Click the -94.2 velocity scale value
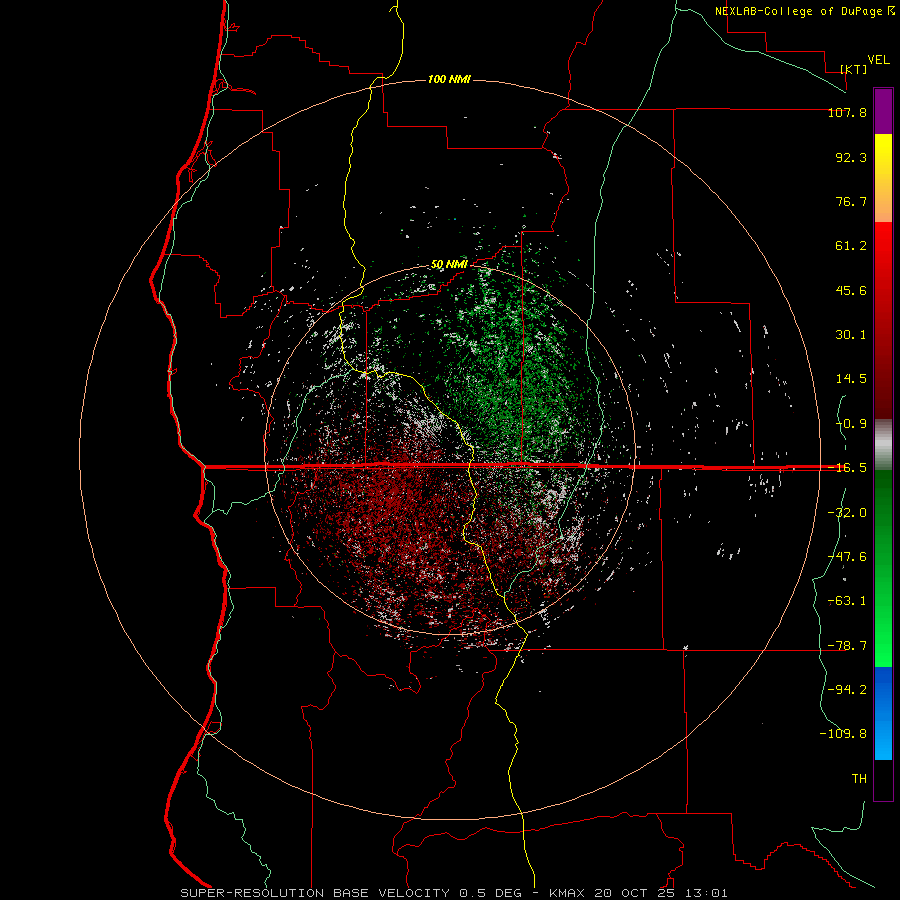This screenshot has height=900, width=900. point(847,689)
